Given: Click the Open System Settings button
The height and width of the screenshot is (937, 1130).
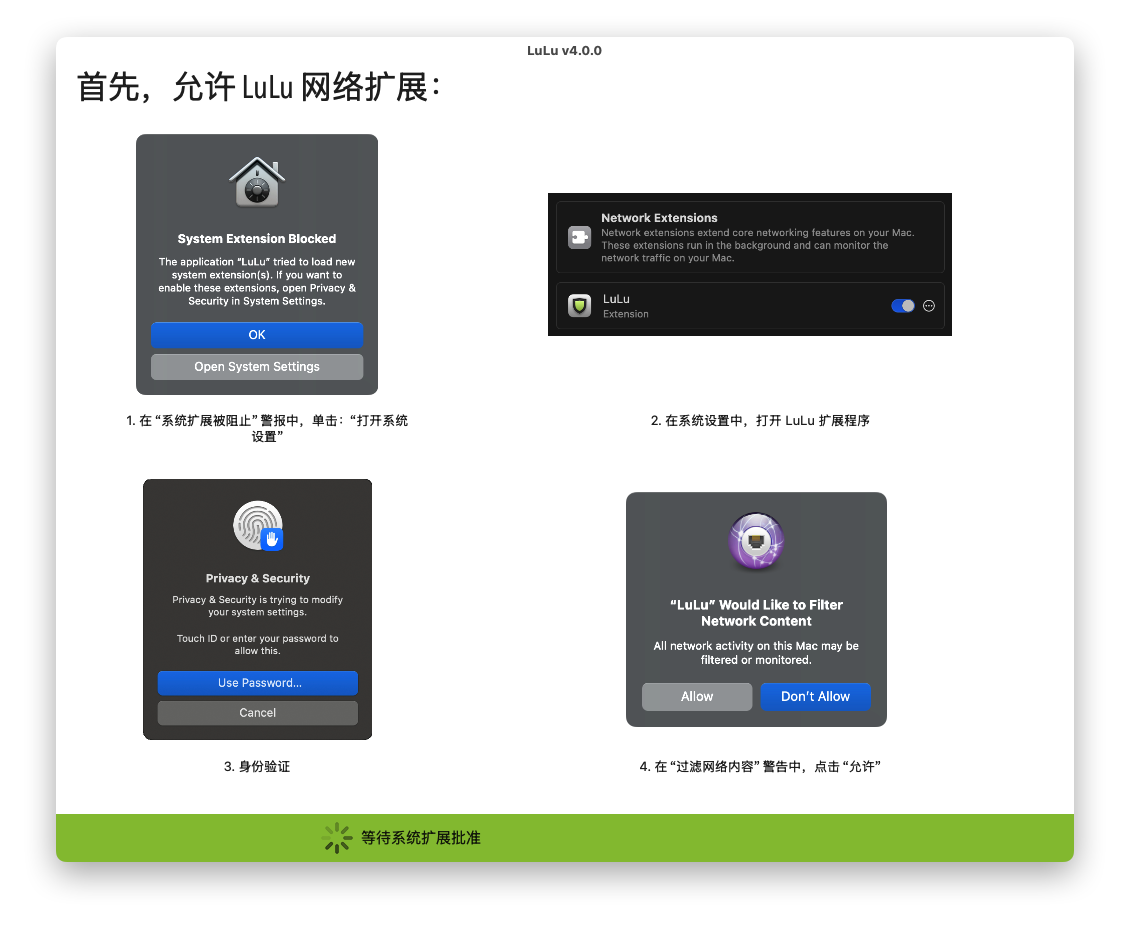Looking at the screenshot, I should click(257, 366).
